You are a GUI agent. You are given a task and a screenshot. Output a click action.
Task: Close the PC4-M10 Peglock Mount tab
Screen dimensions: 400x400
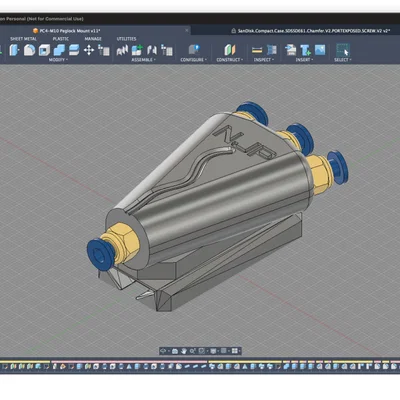[x=187, y=30]
